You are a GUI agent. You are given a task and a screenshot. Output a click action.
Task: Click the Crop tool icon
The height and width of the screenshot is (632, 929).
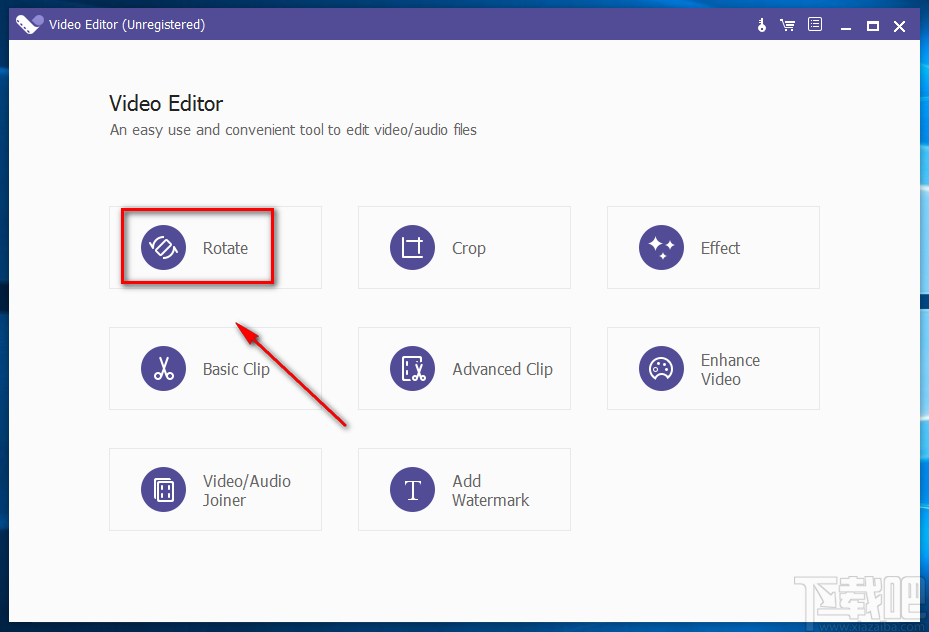(x=412, y=248)
